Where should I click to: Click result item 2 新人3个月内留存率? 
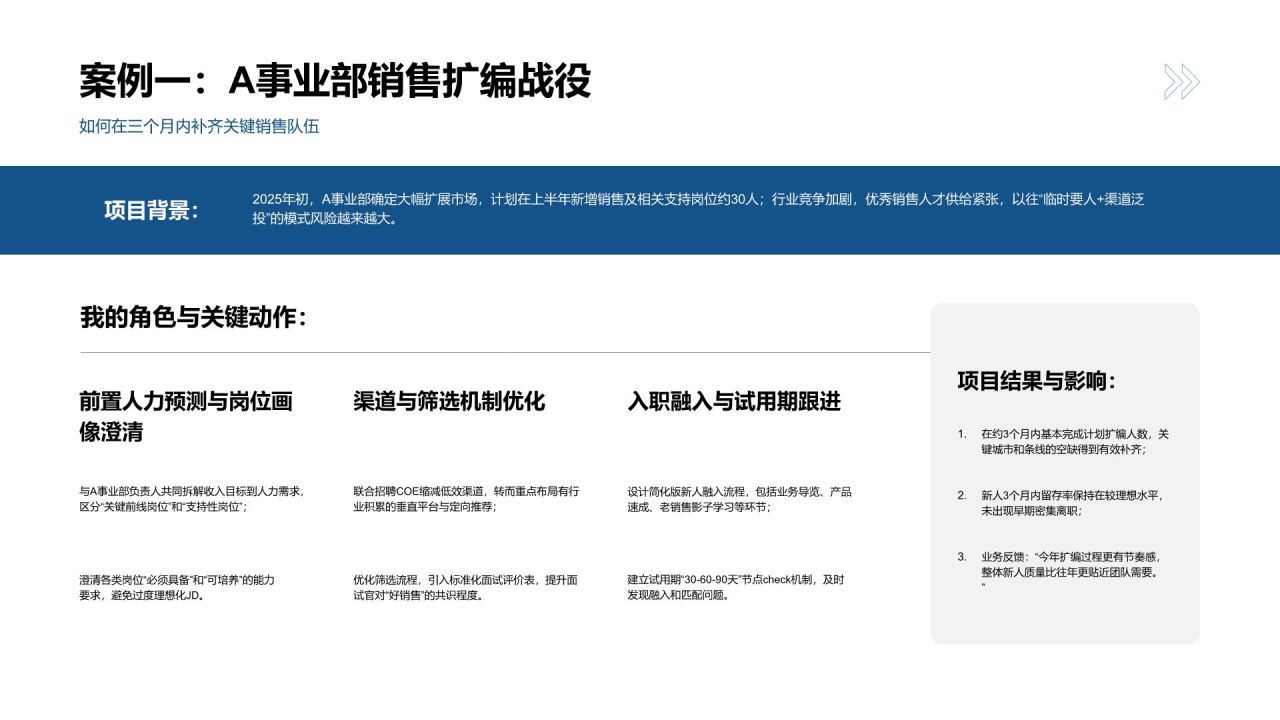(1061, 502)
